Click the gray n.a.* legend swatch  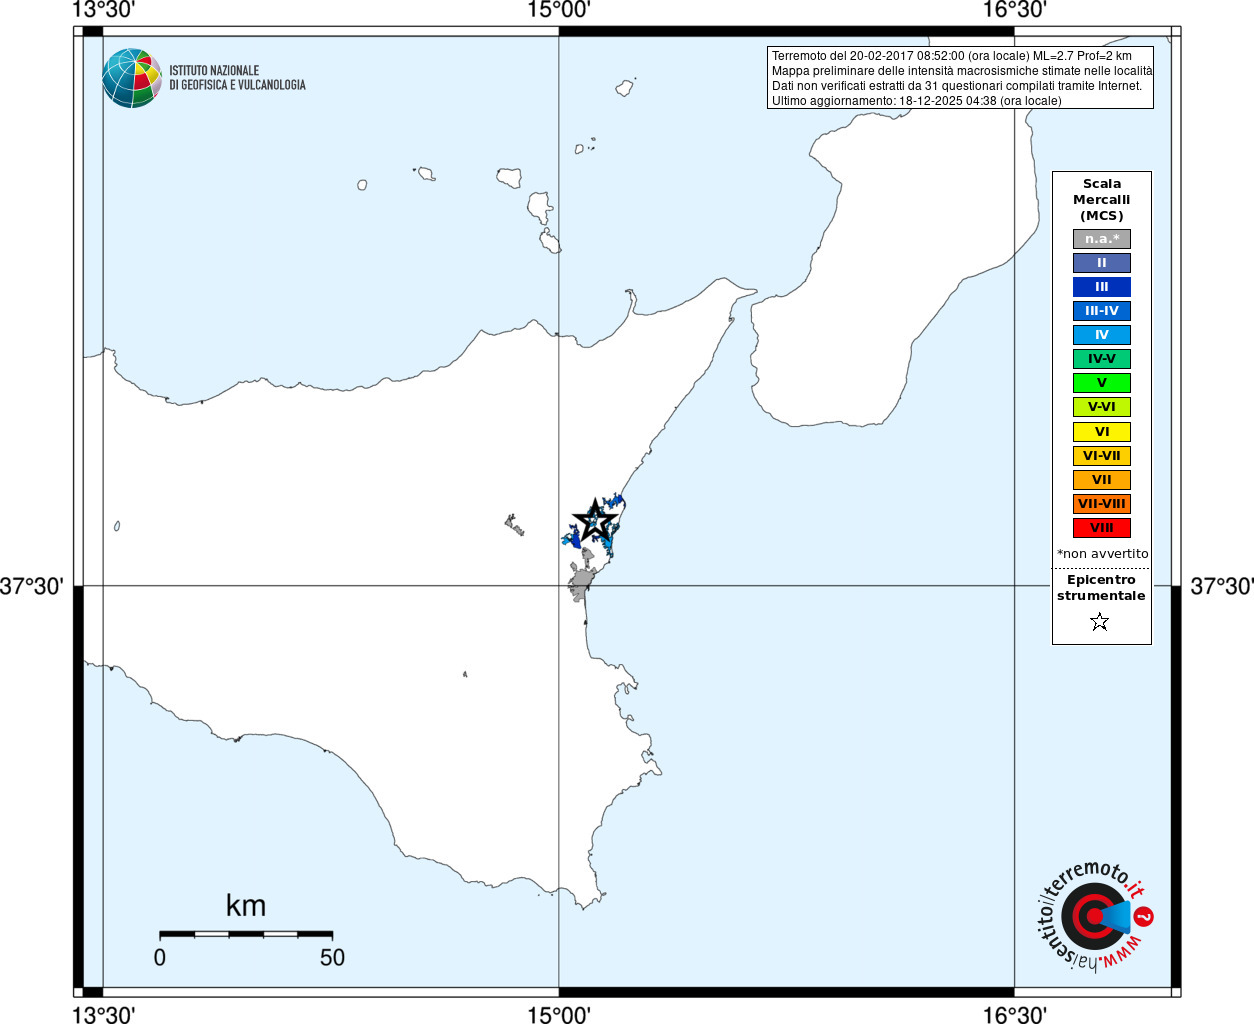[1101, 239]
